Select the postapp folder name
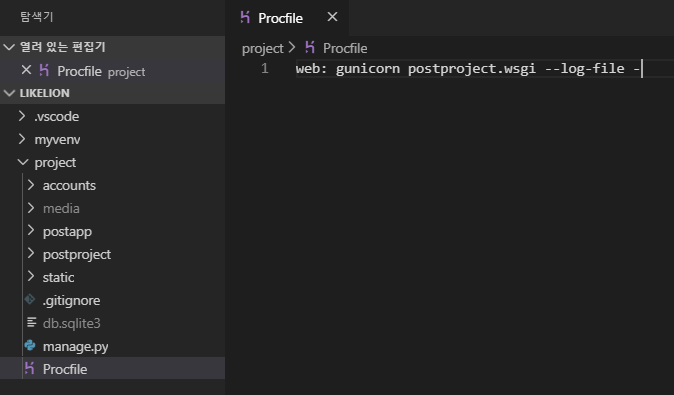The height and width of the screenshot is (395, 674). 67,232
